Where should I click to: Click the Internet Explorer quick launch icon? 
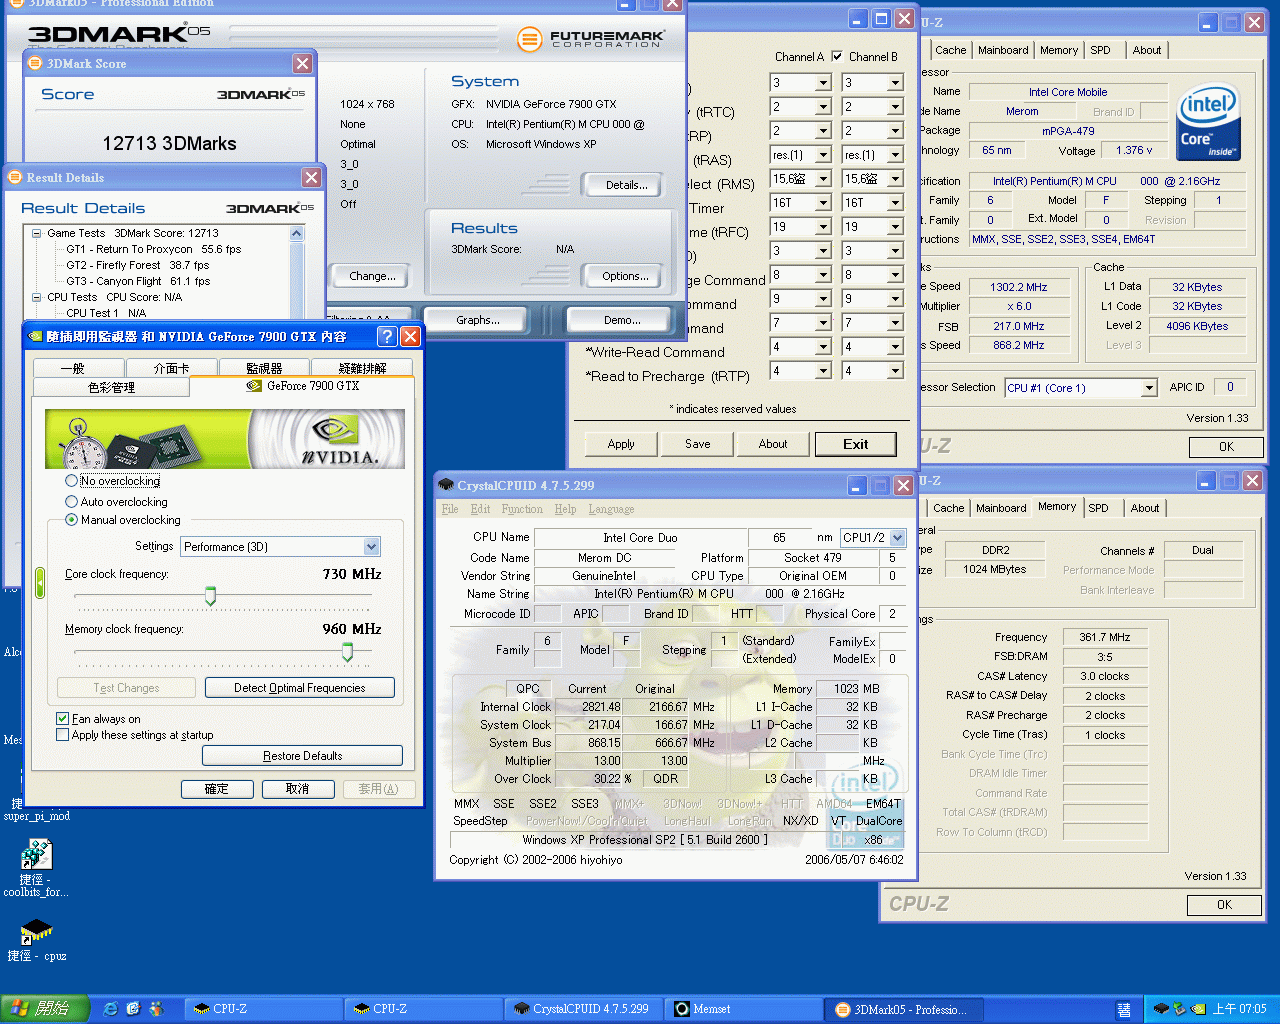pos(111,1009)
